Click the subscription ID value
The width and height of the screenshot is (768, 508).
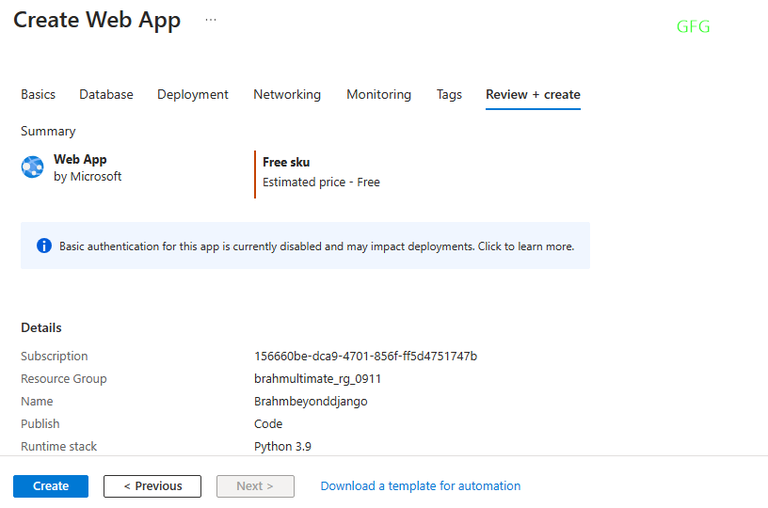pyautogui.click(x=366, y=356)
